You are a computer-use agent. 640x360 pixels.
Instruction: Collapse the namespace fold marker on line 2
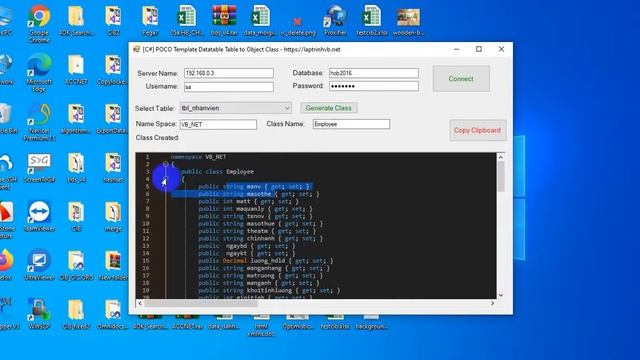coord(166,164)
